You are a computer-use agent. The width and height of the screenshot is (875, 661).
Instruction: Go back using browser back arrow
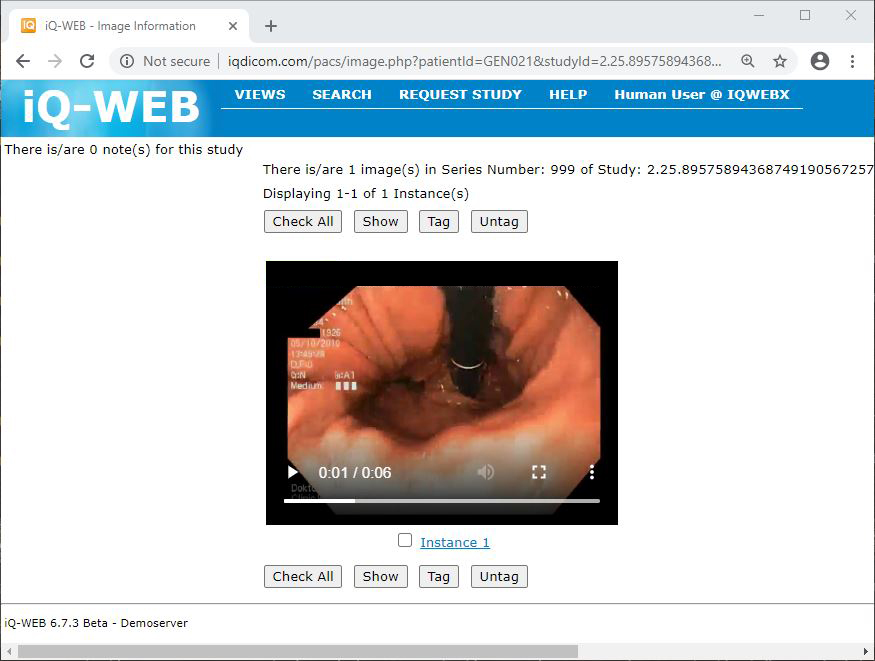[x=23, y=61]
